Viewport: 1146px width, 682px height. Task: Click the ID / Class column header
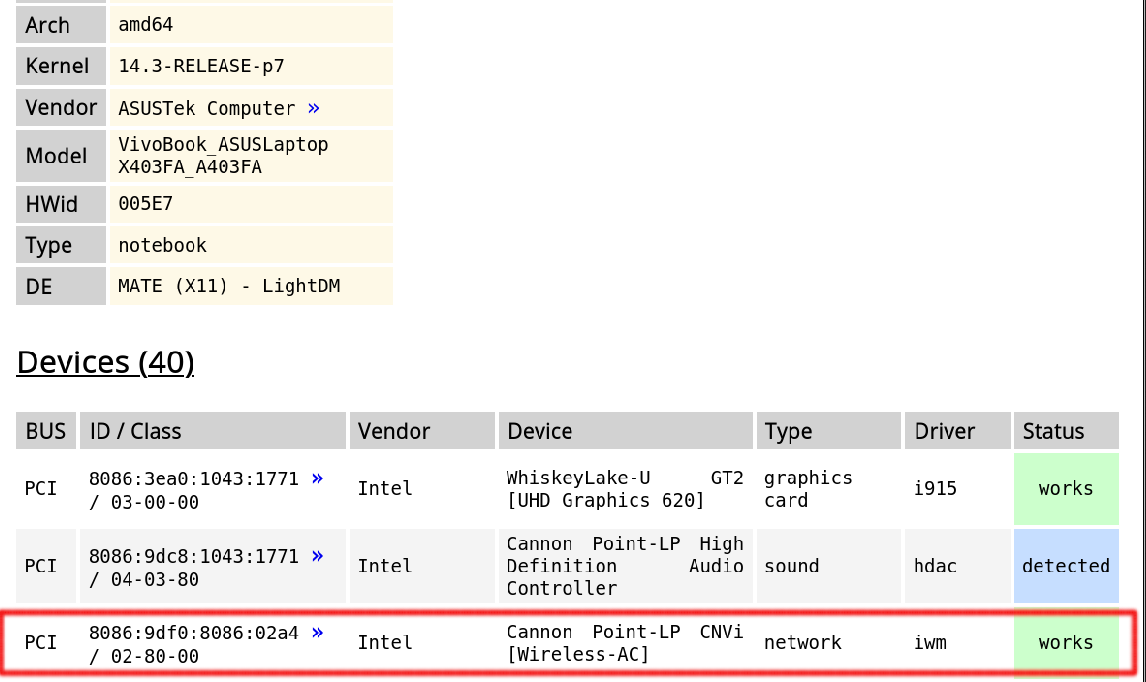(135, 431)
